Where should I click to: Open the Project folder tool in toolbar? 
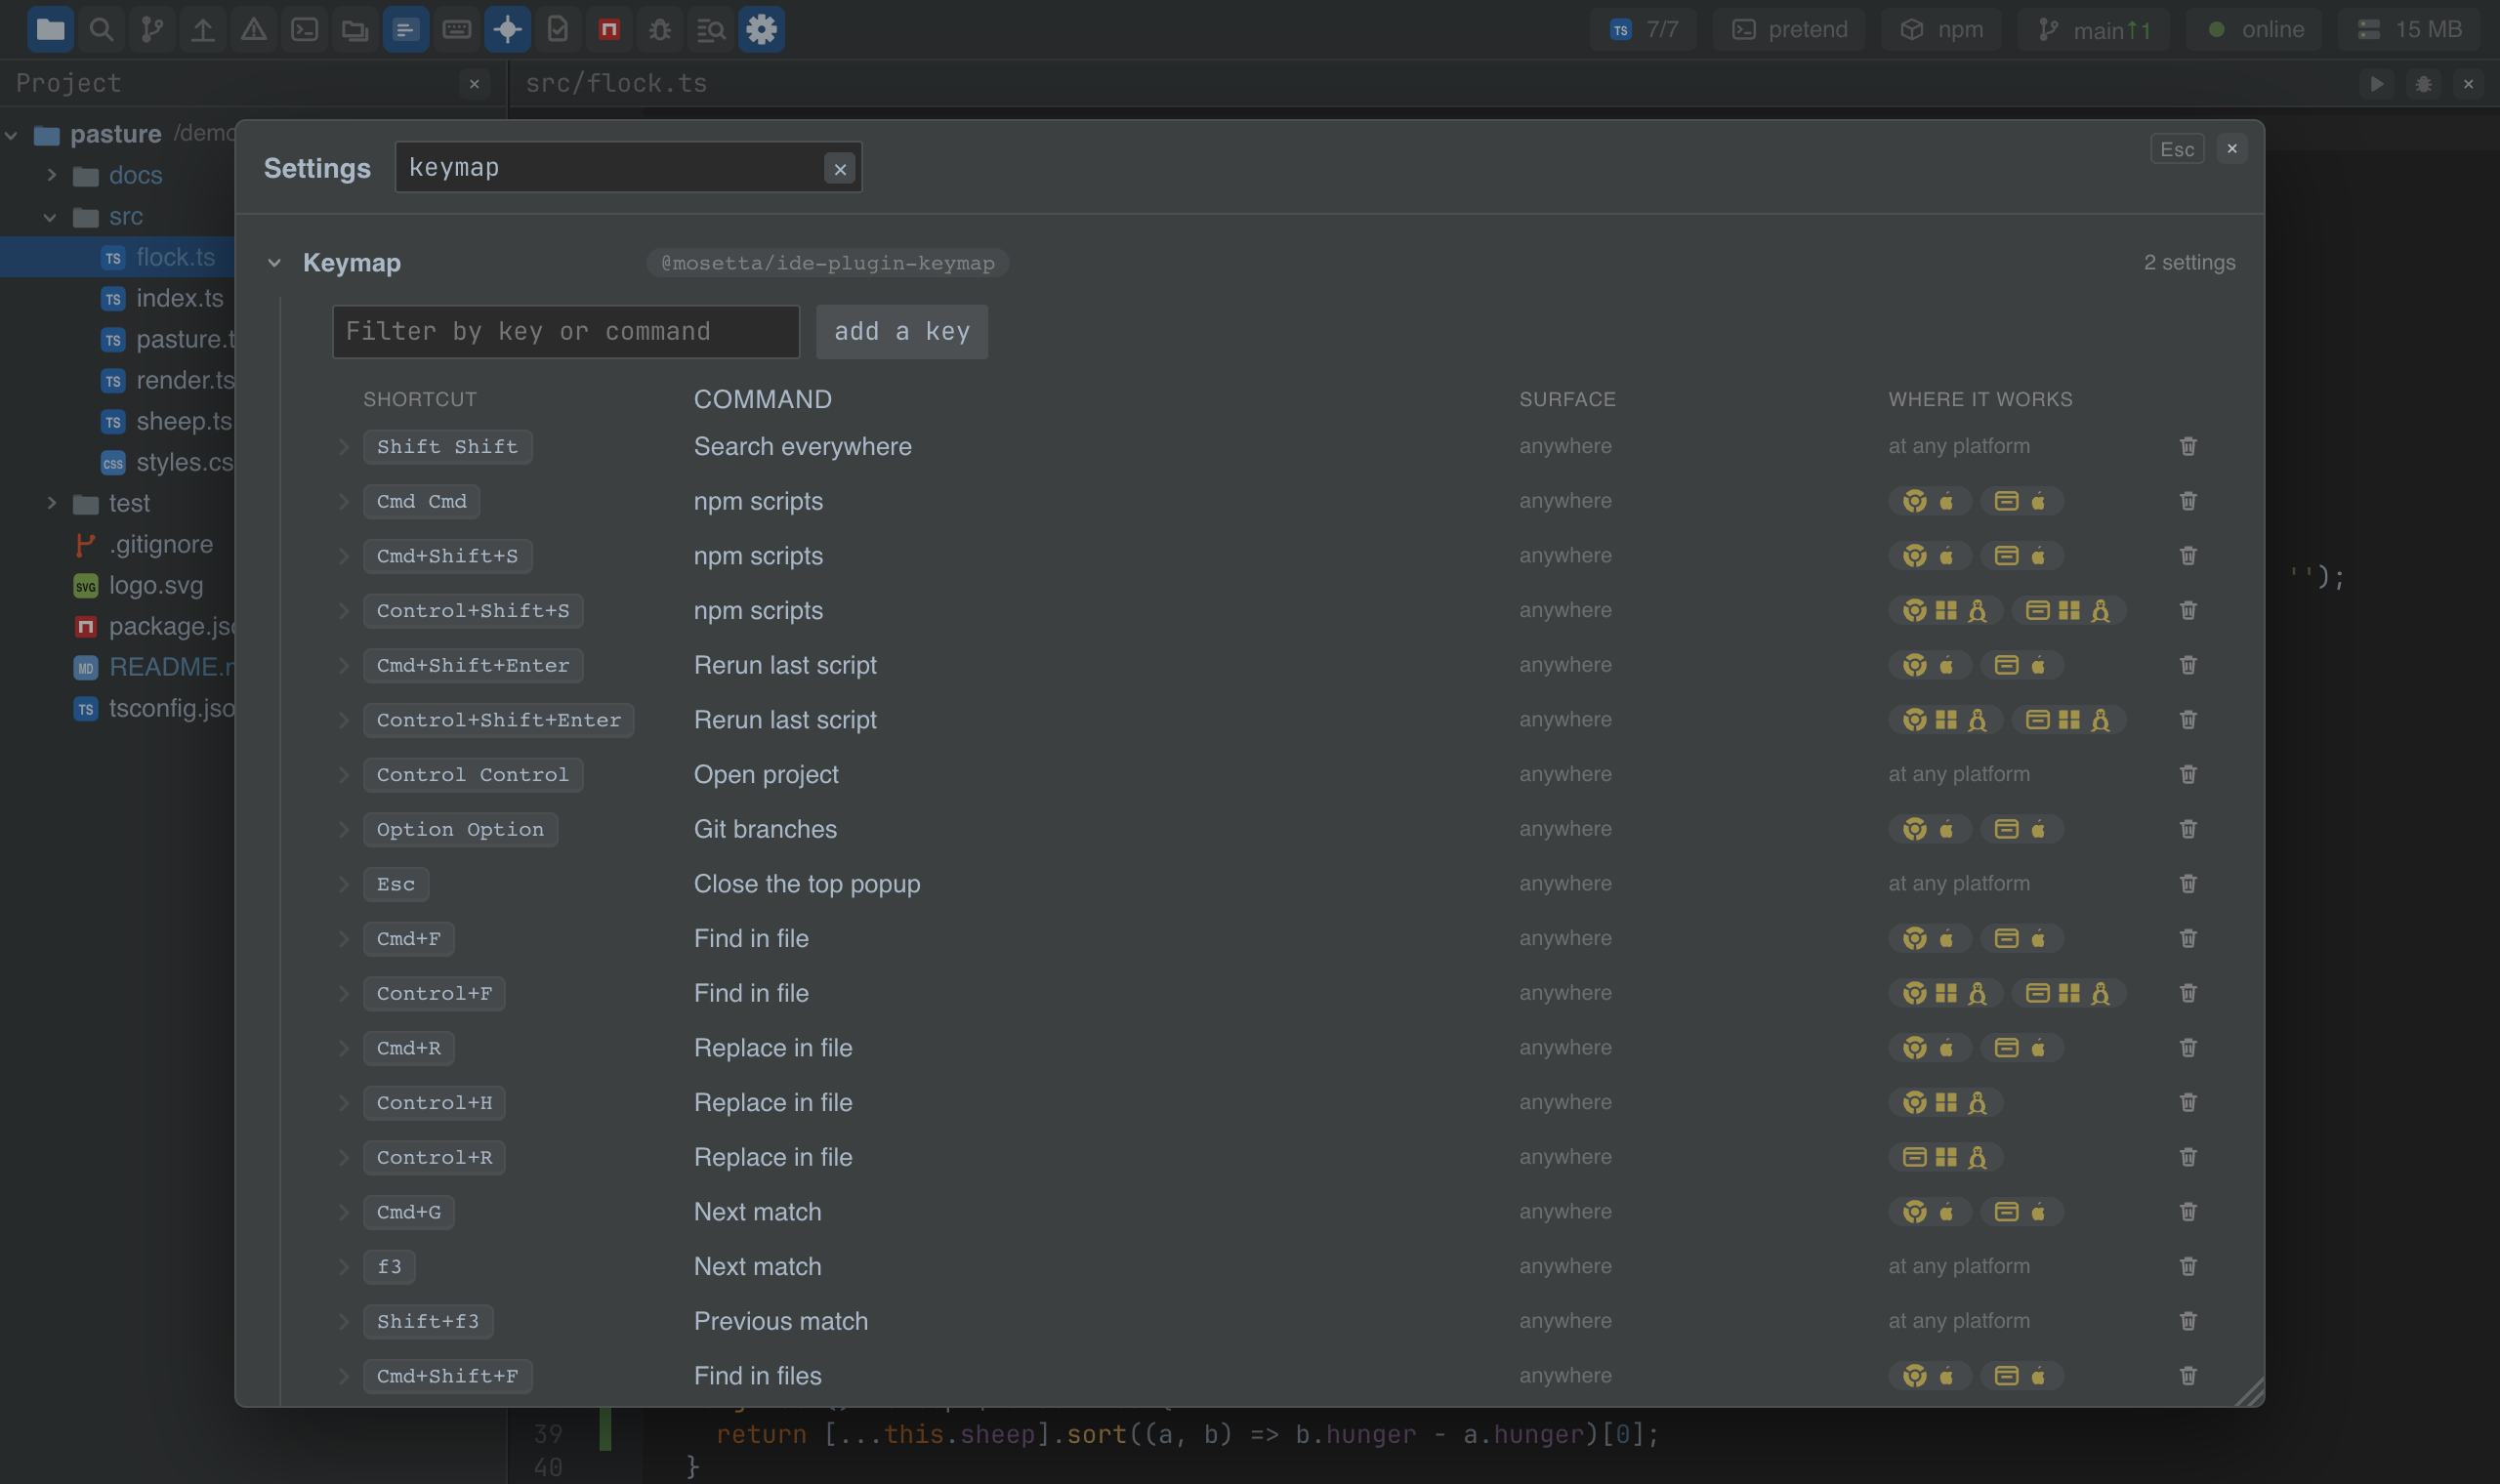click(x=50, y=29)
